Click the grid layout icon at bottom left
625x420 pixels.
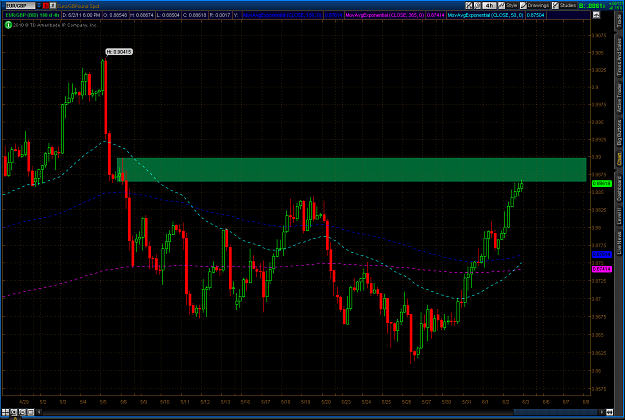[x=5, y=412]
